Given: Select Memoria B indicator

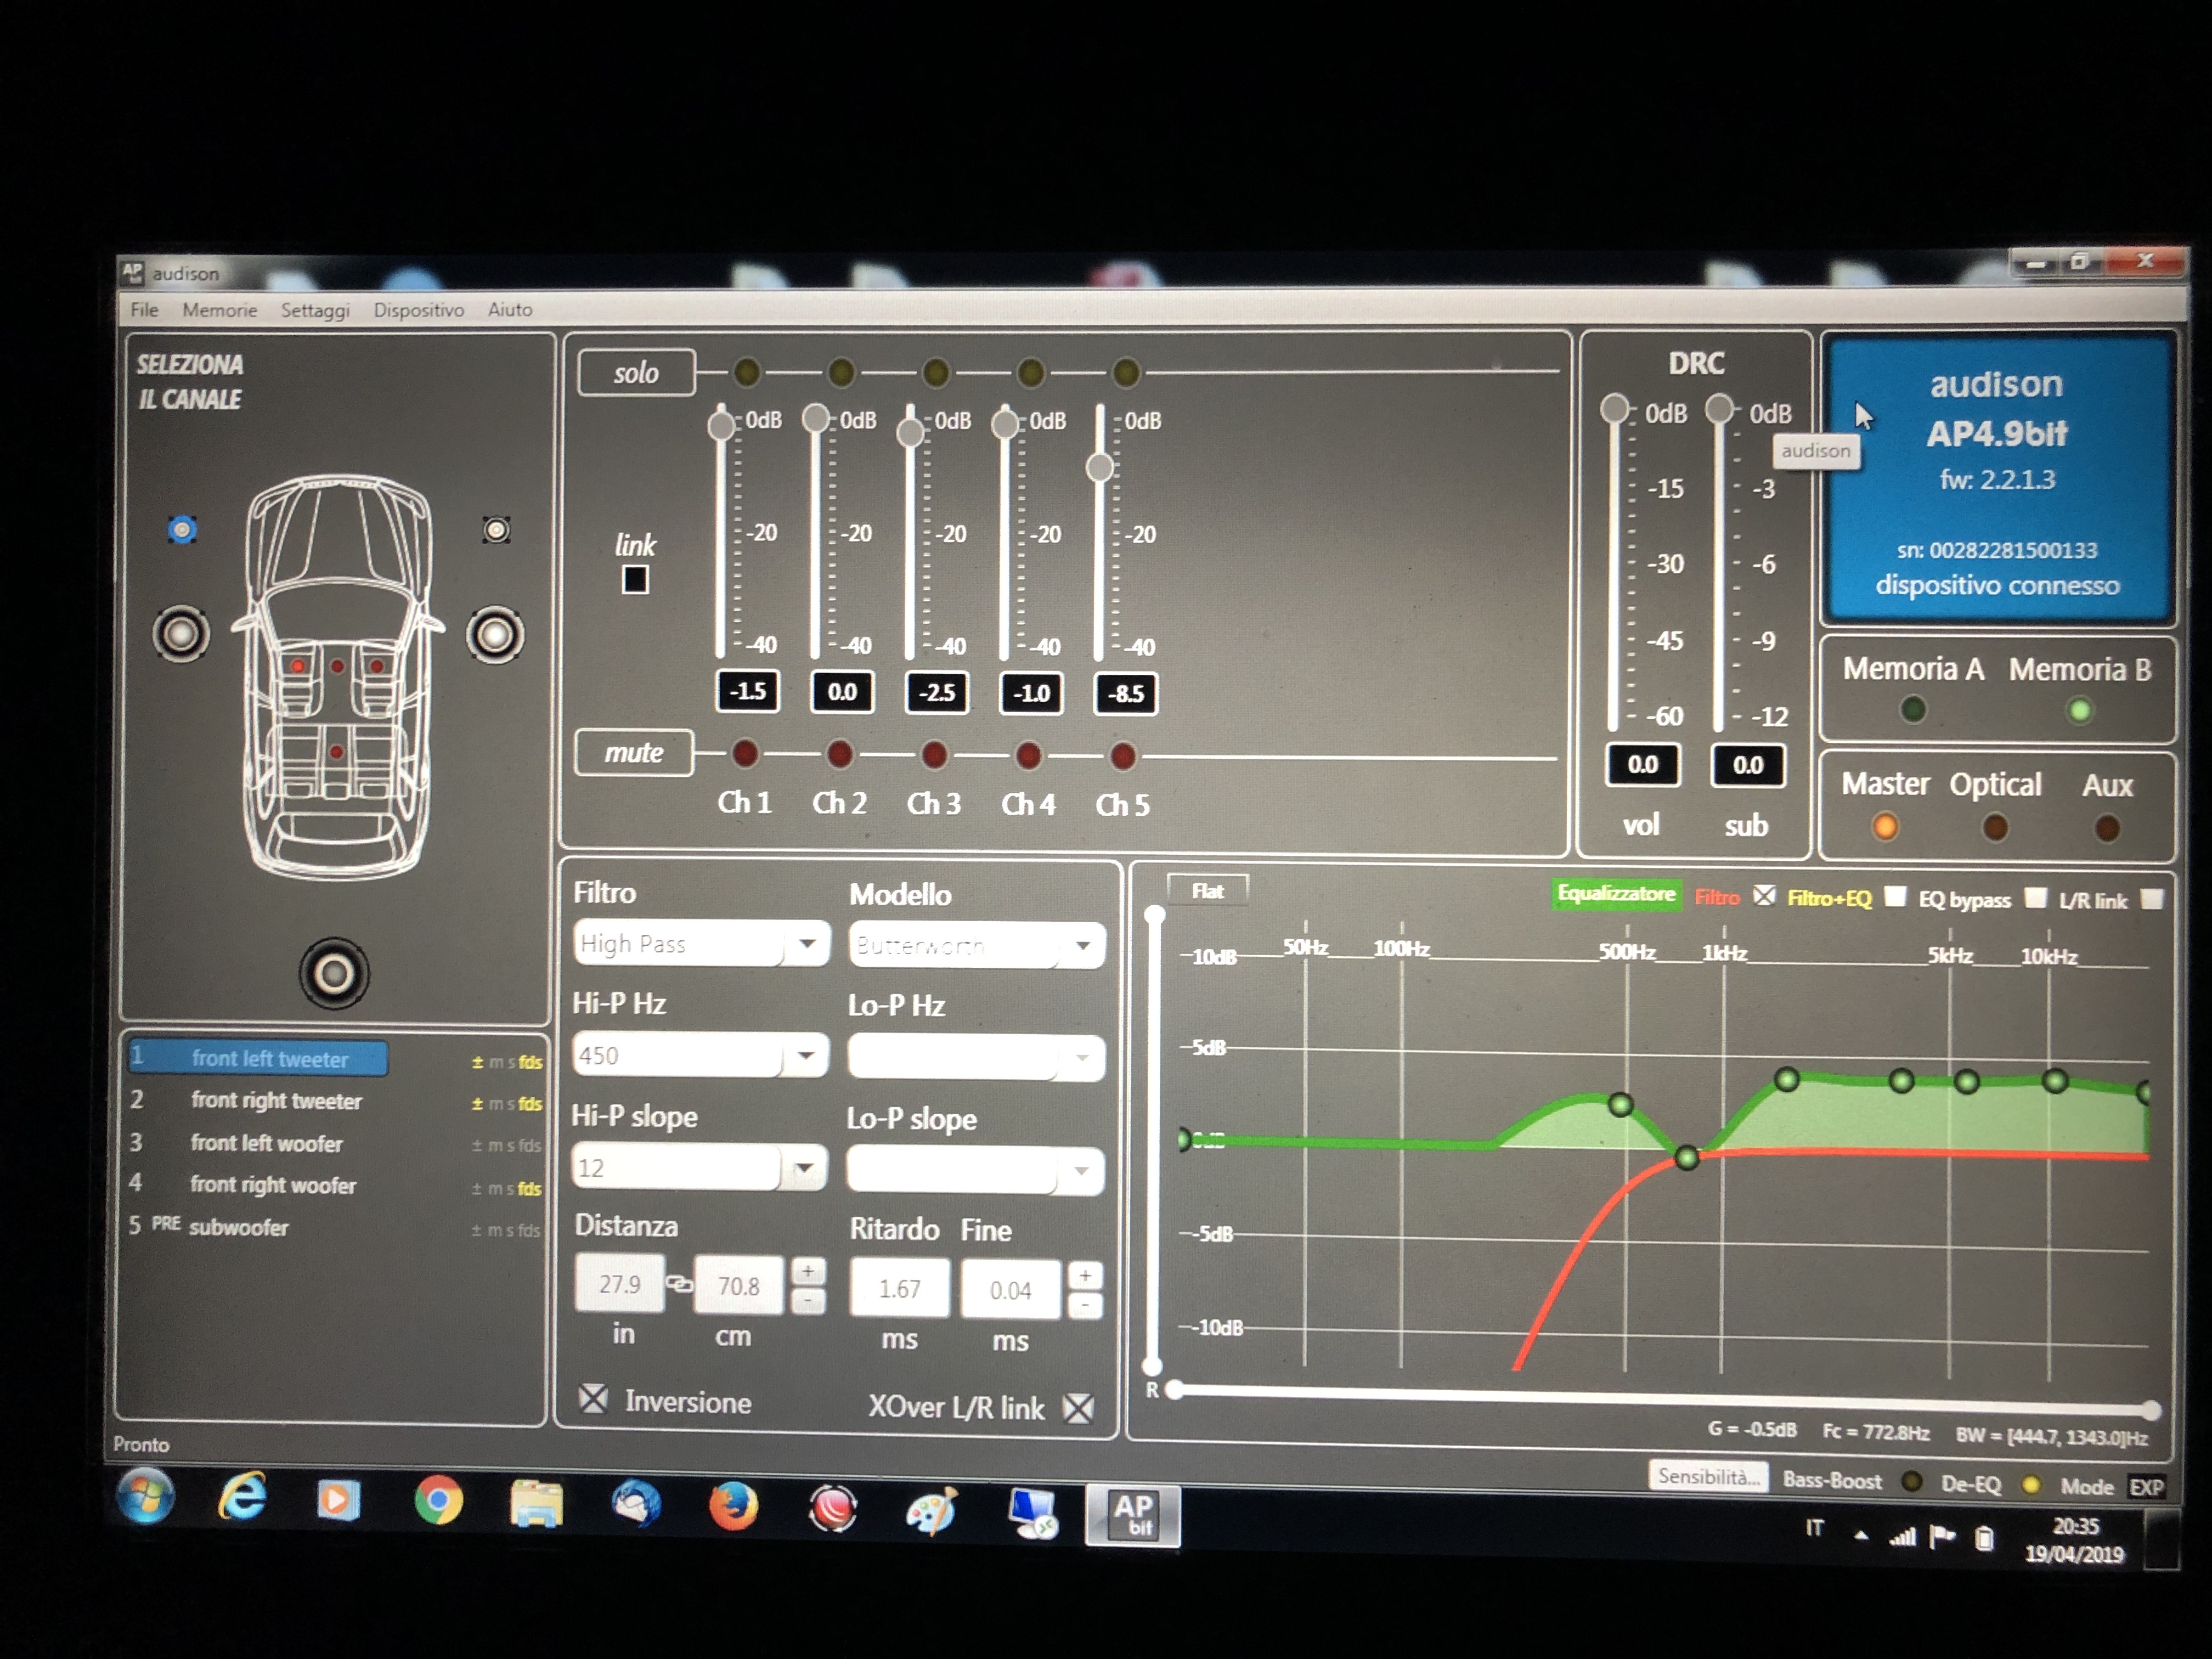Looking at the screenshot, I should click(x=2080, y=711).
